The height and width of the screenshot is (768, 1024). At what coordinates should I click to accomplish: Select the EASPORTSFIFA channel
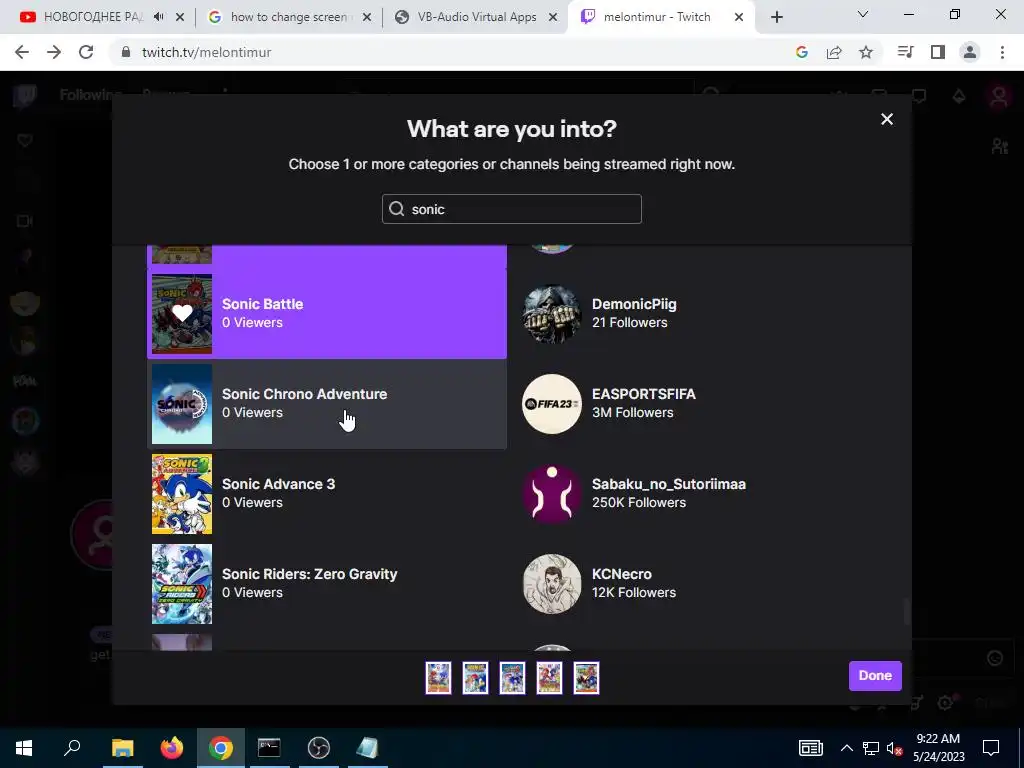[x=696, y=404]
